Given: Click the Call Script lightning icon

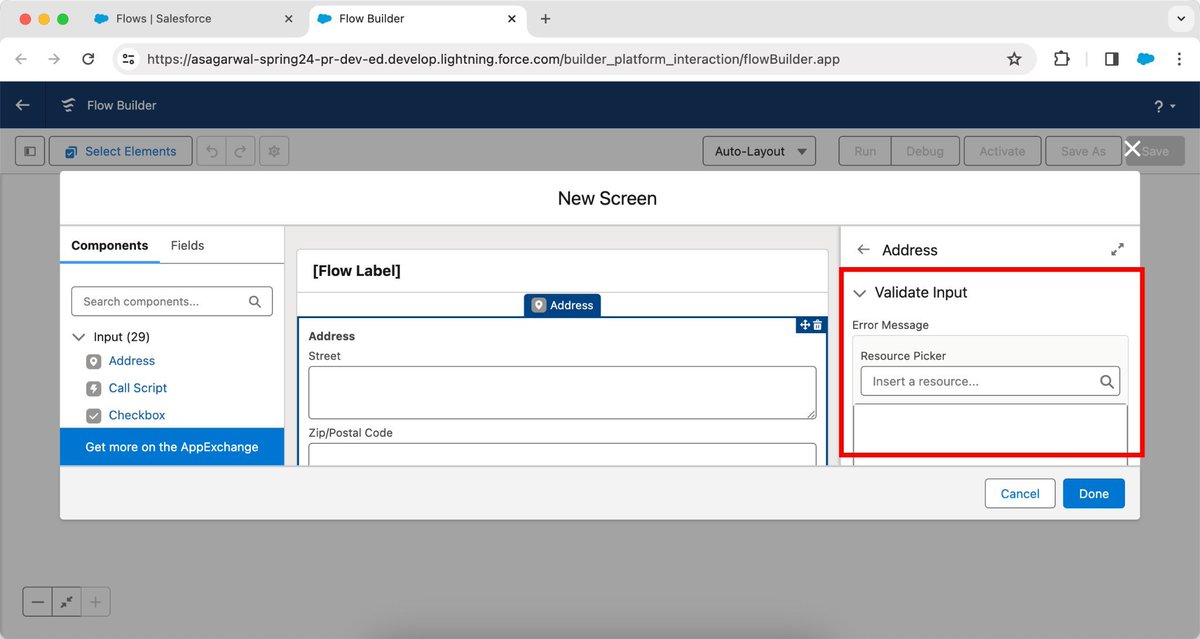Looking at the screenshot, I should (x=94, y=388).
